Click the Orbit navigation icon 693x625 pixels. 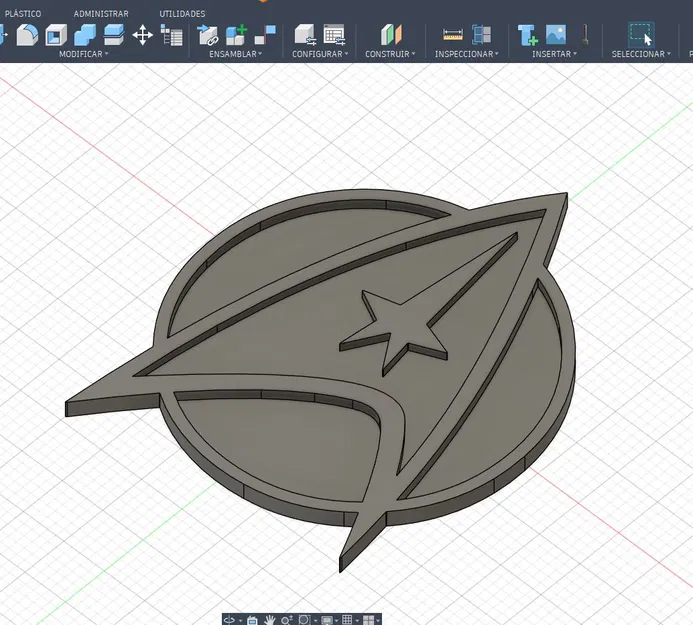(229, 620)
